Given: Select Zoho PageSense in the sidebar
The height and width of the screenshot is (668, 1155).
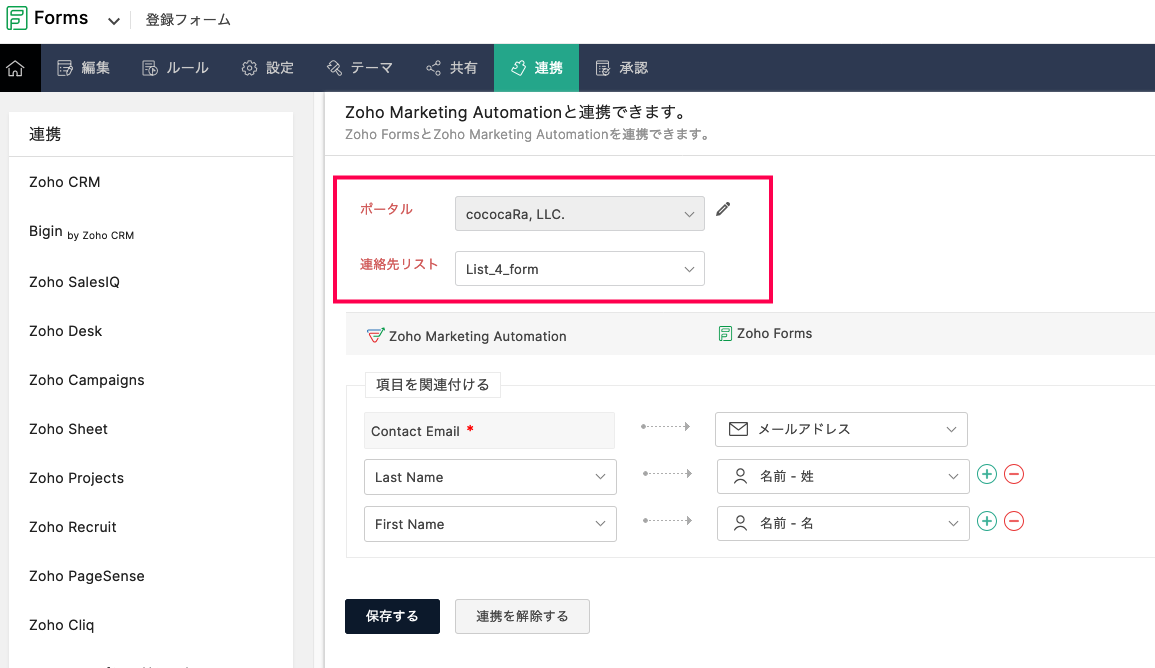Looking at the screenshot, I should tap(87, 576).
